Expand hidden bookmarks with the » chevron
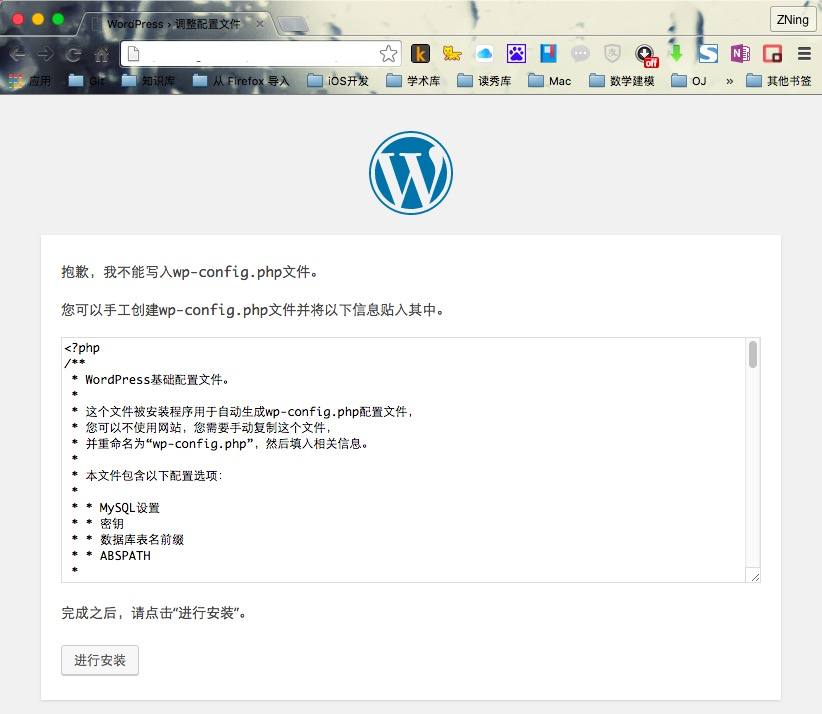The image size is (822, 714). point(729,81)
